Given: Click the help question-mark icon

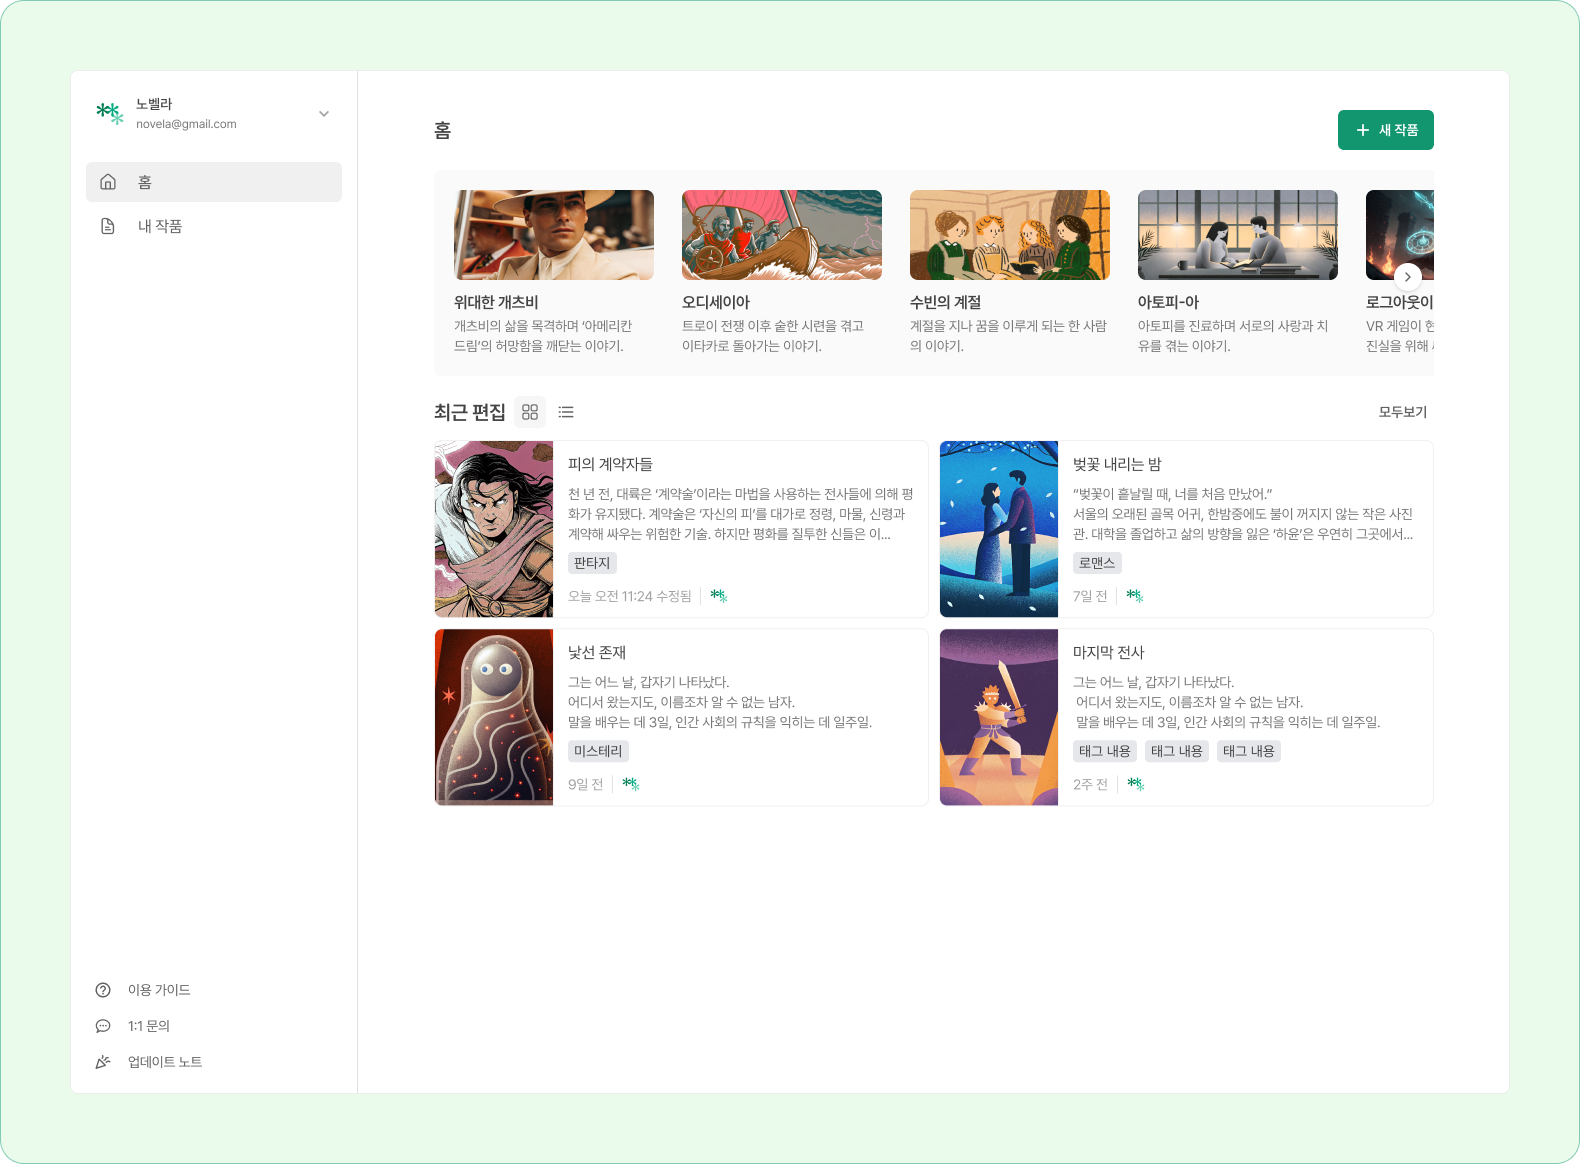Looking at the screenshot, I should point(103,990).
